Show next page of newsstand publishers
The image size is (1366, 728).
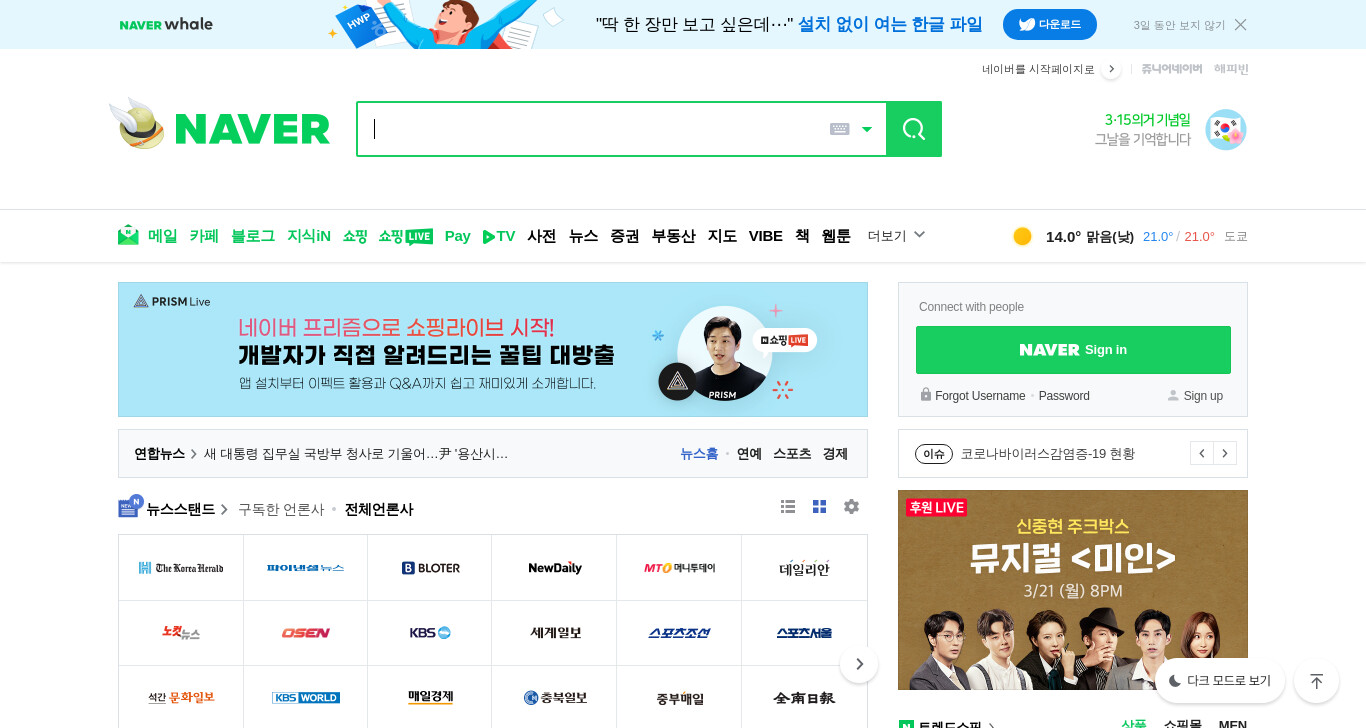click(x=859, y=664)
